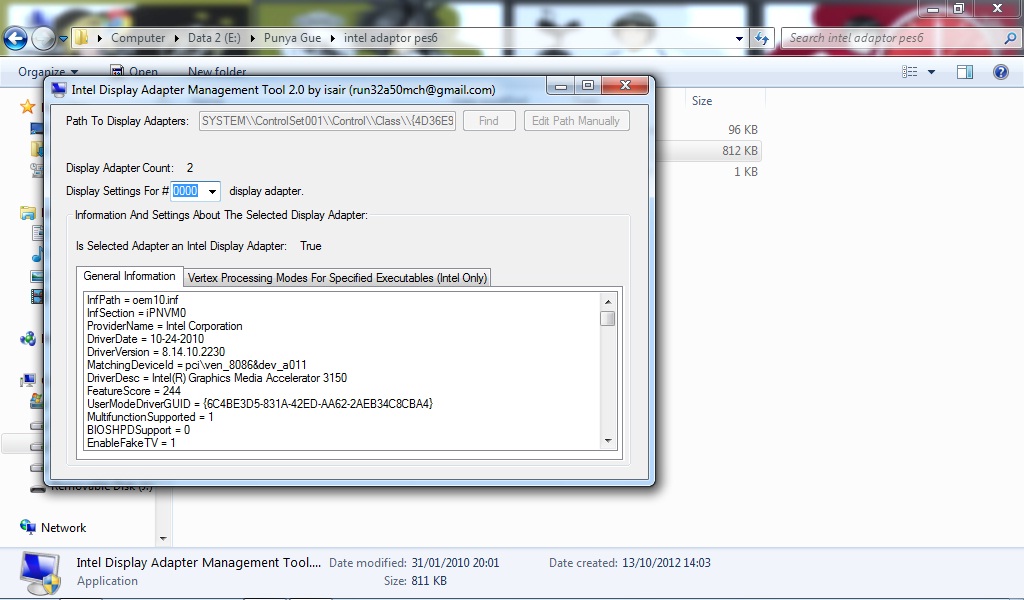The image size is (1024, 600).
Task: Click Edit Path Manually button
Action: click(576, 121)
